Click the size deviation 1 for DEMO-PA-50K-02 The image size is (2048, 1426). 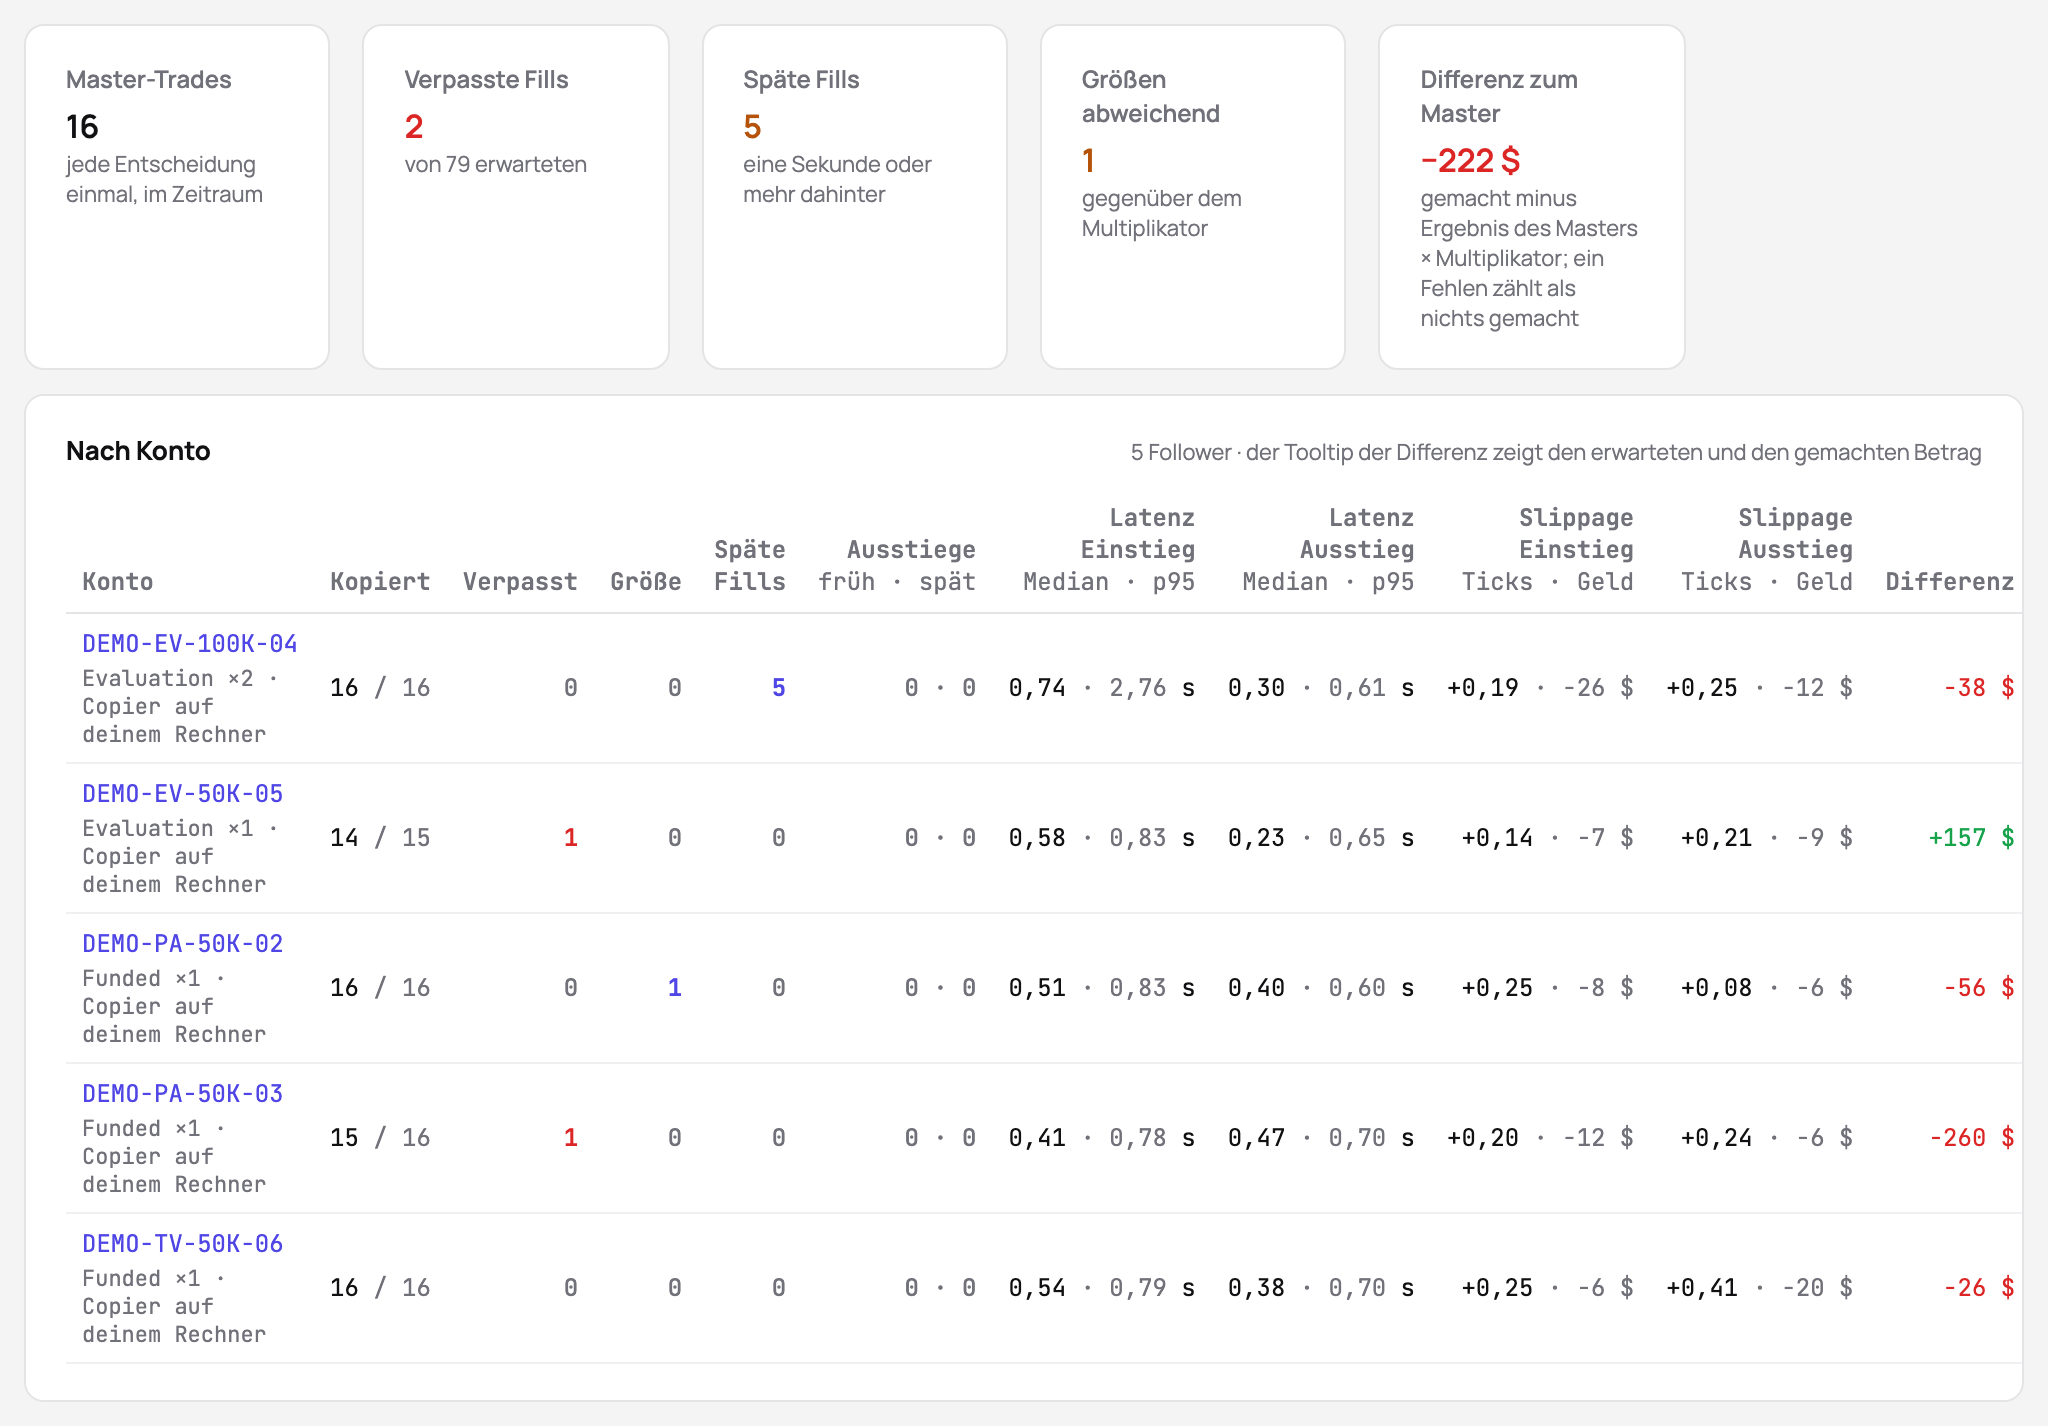click(675, 988)
